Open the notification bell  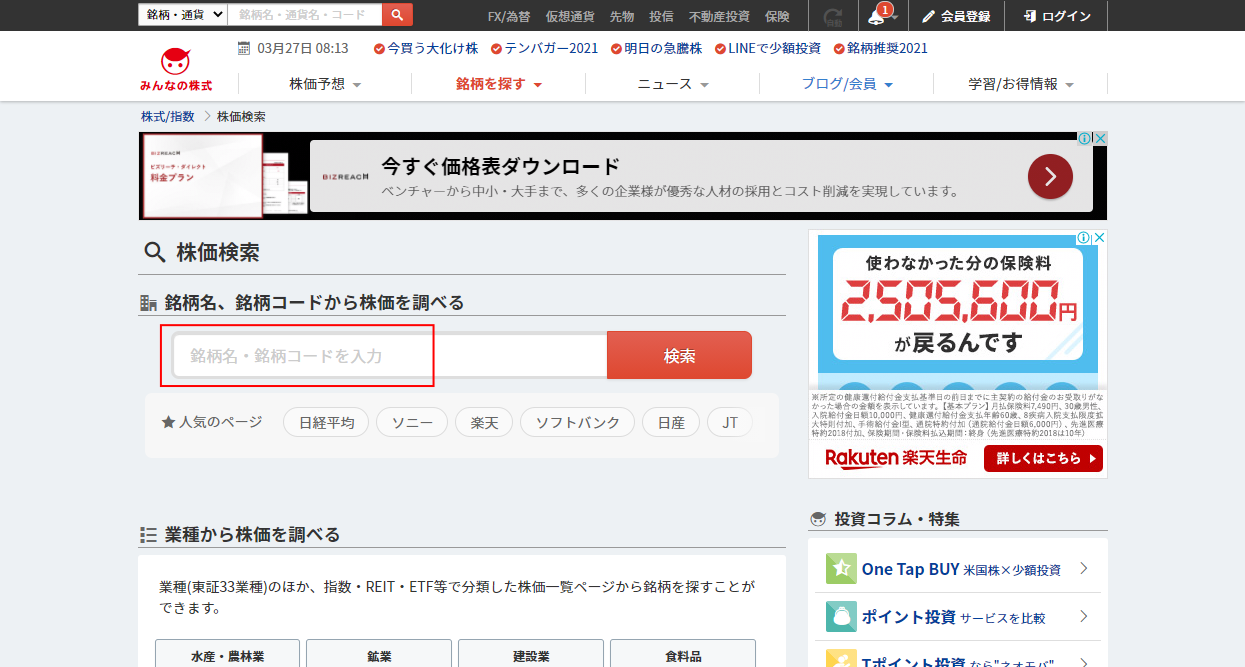click(x=877, y=16)
